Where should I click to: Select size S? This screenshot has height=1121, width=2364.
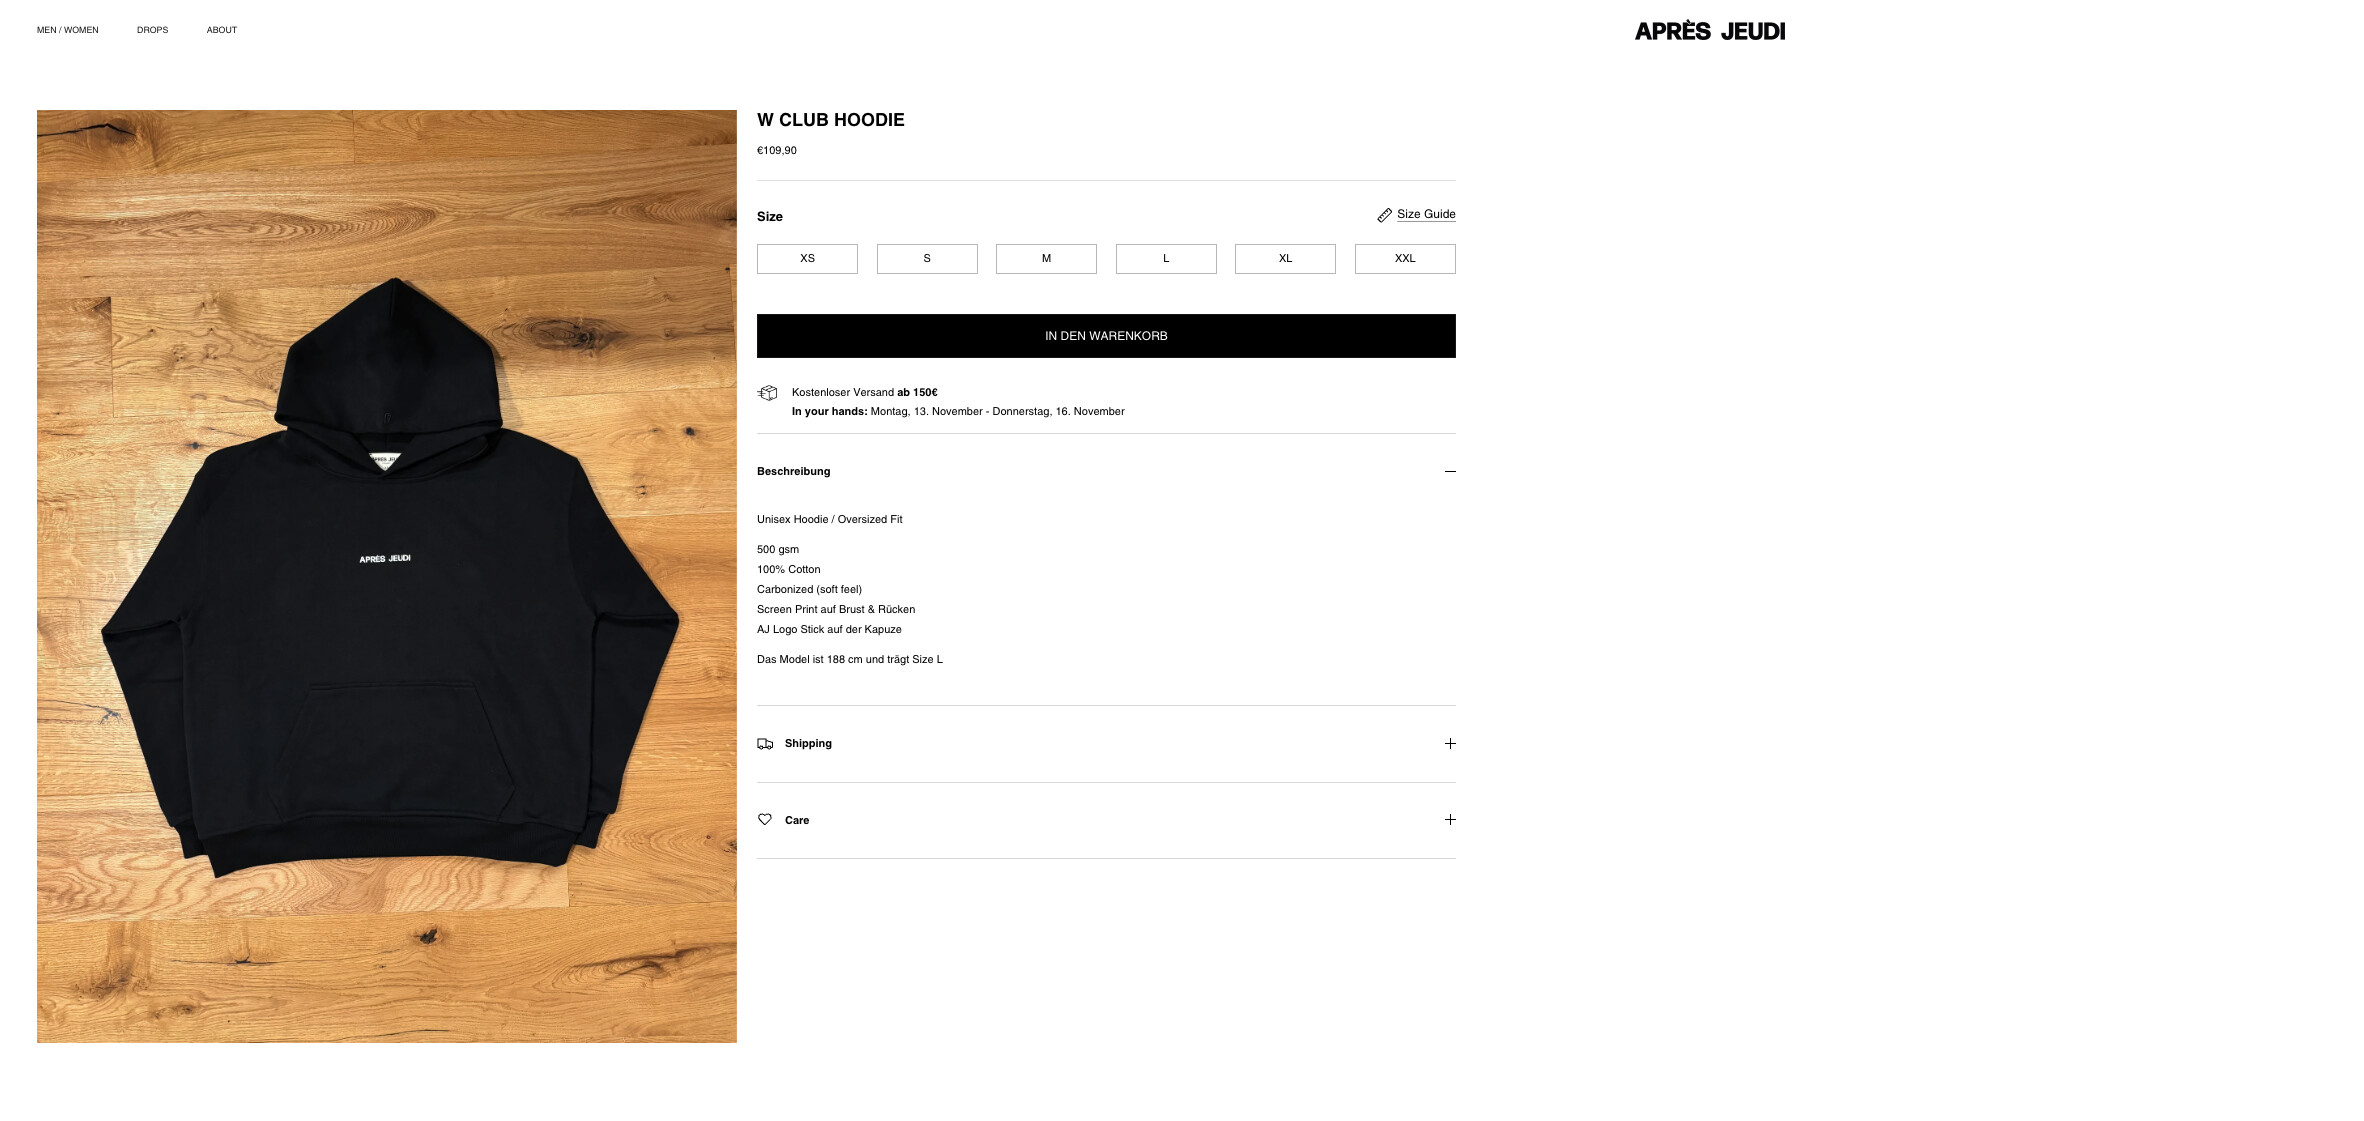point(927,259)
